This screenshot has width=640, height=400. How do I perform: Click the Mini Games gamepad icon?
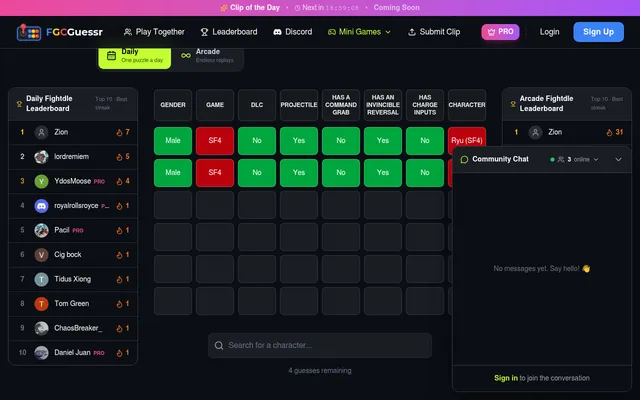(332, 32)
